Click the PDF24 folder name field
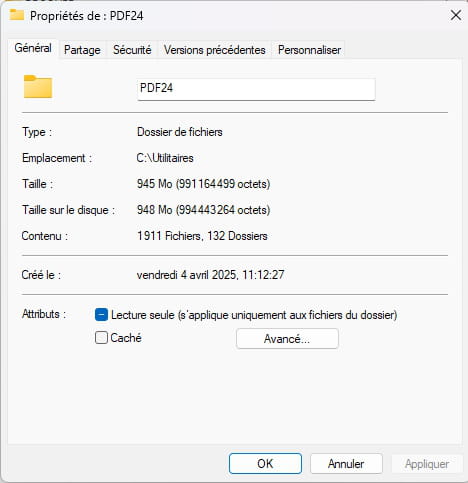The image size is (468, 483). pos(256,89)
